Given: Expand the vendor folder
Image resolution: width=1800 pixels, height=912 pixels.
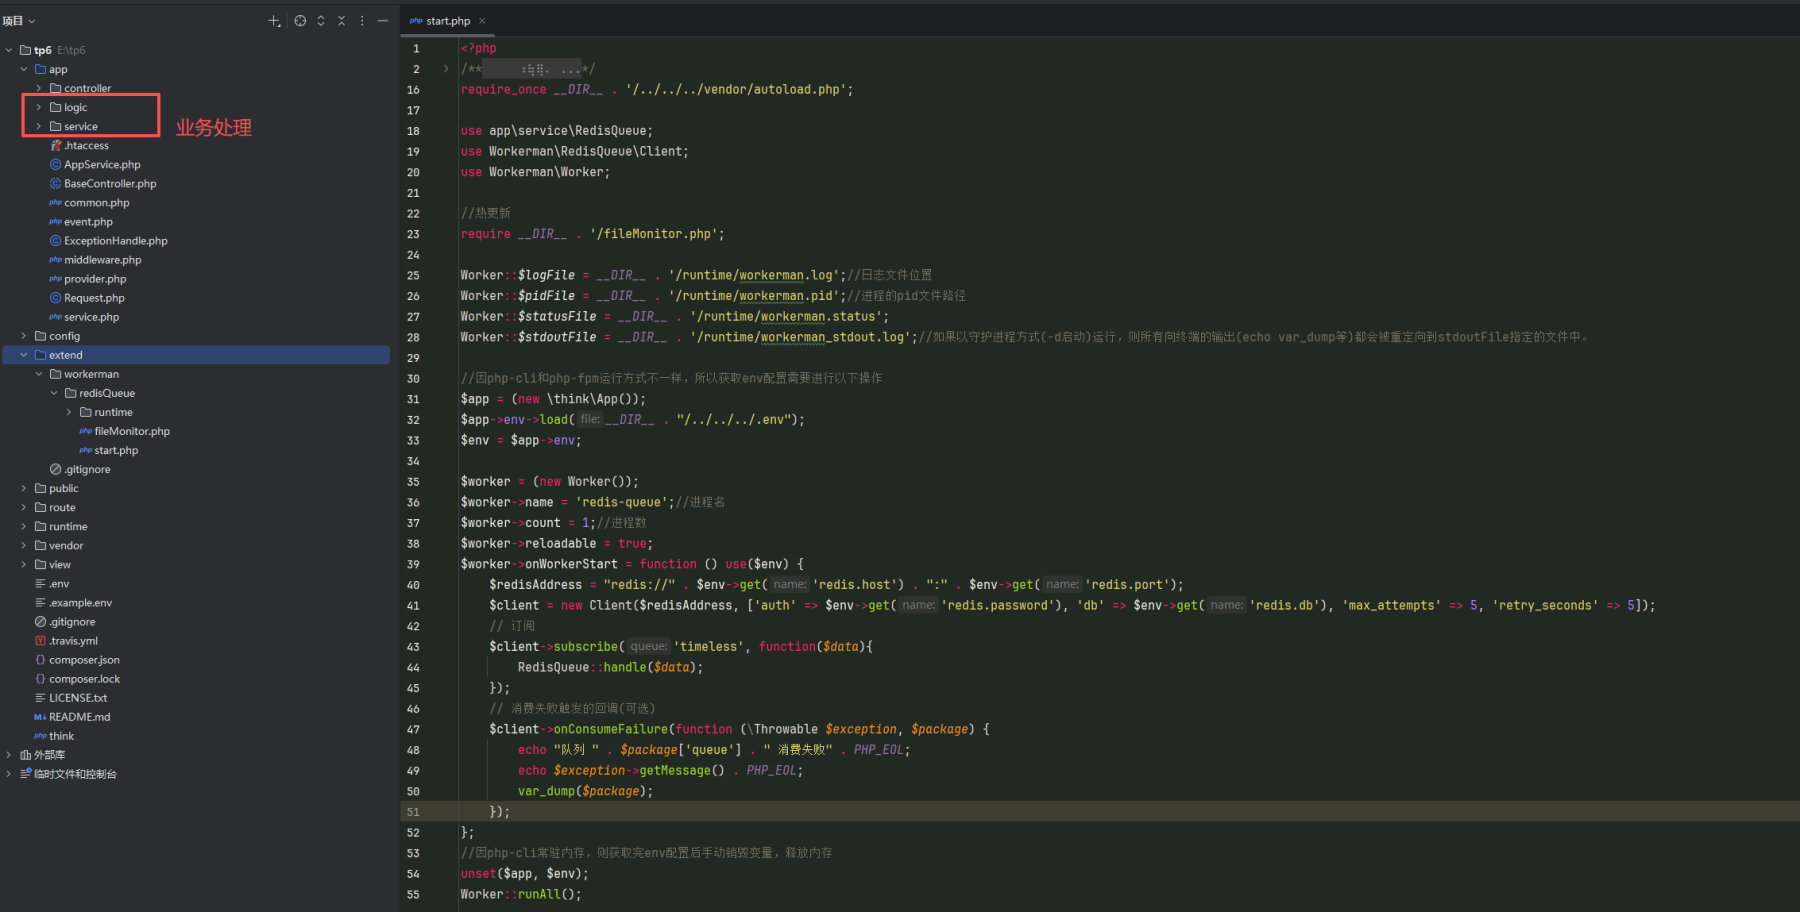Looking at the screenshot, I should coord(24,546).
